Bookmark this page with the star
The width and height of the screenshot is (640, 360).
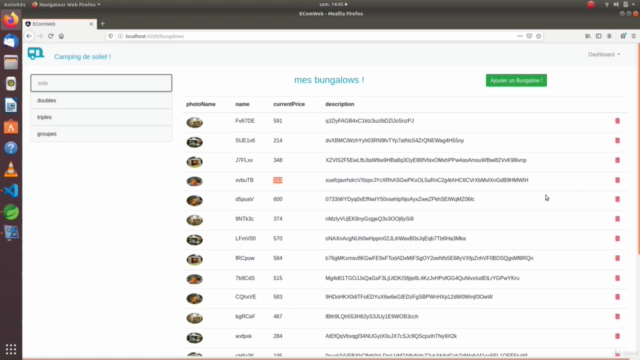(x=539, y=36)
